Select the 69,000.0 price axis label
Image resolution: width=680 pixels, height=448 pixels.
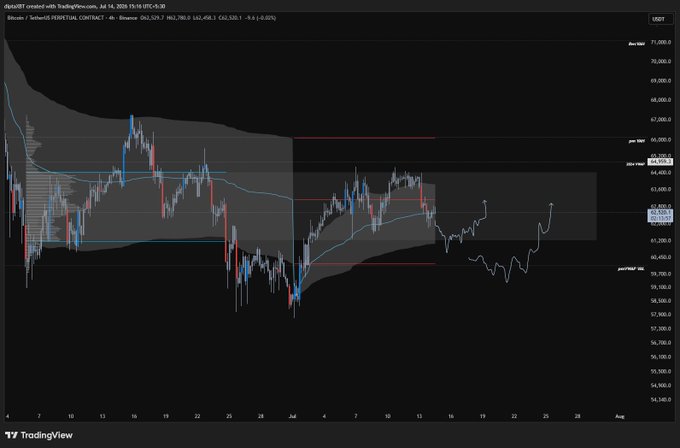pyautogui.click(x=660, y=81)
